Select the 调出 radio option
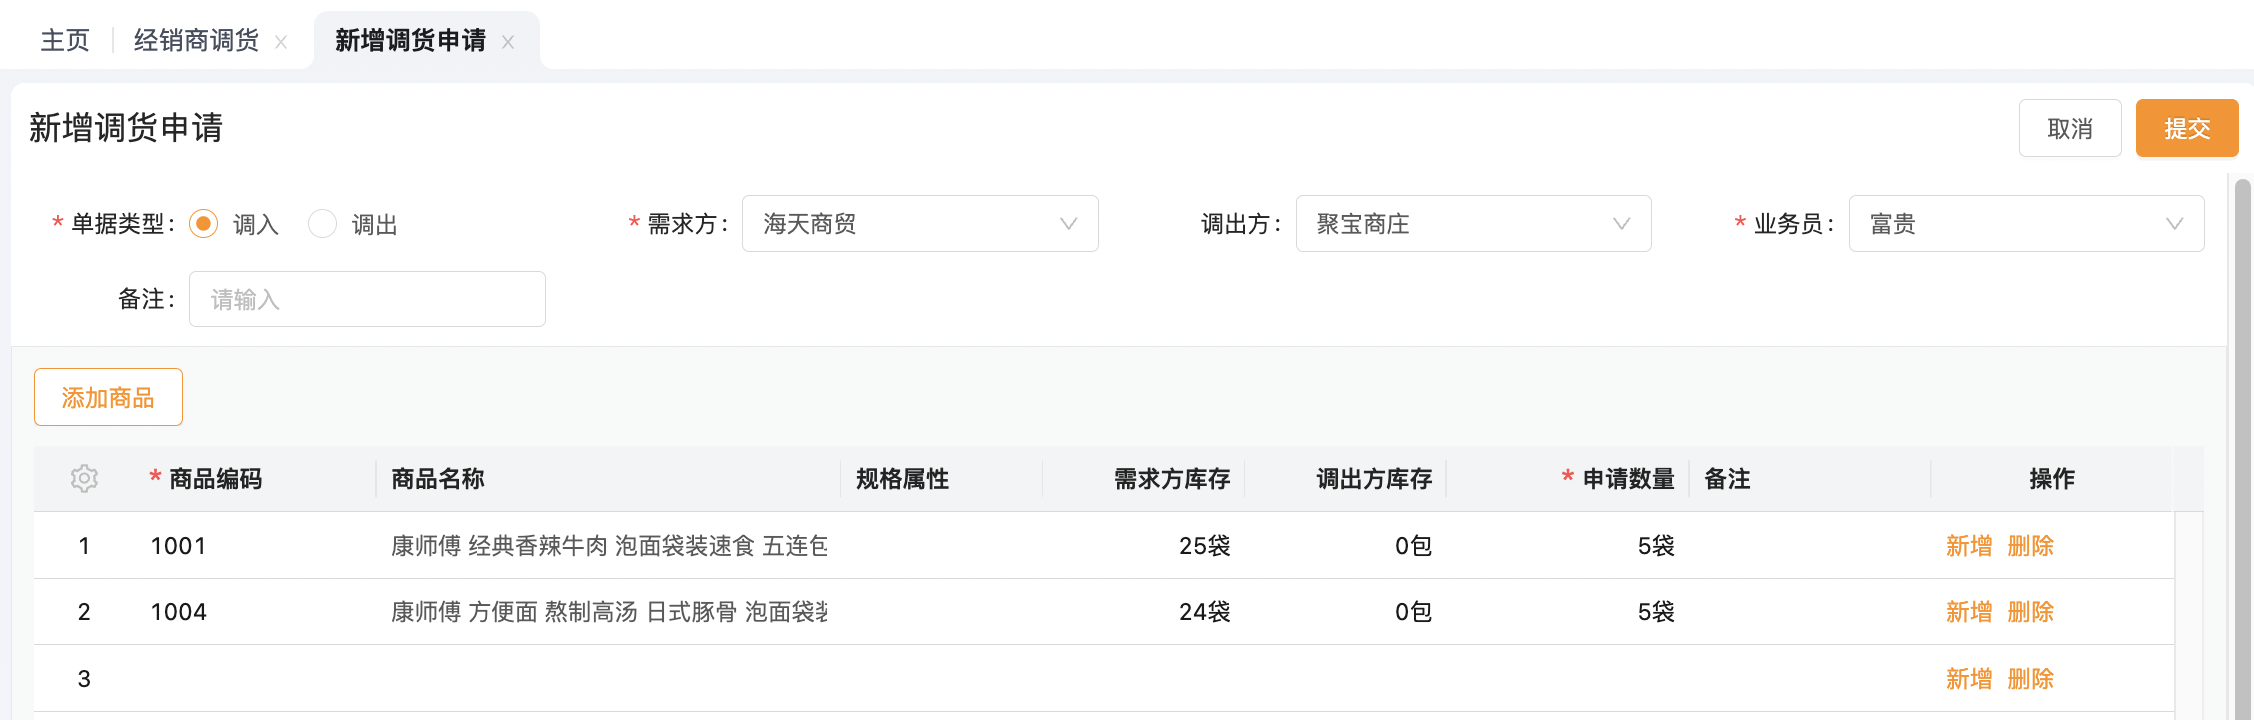 pos(322,224)
